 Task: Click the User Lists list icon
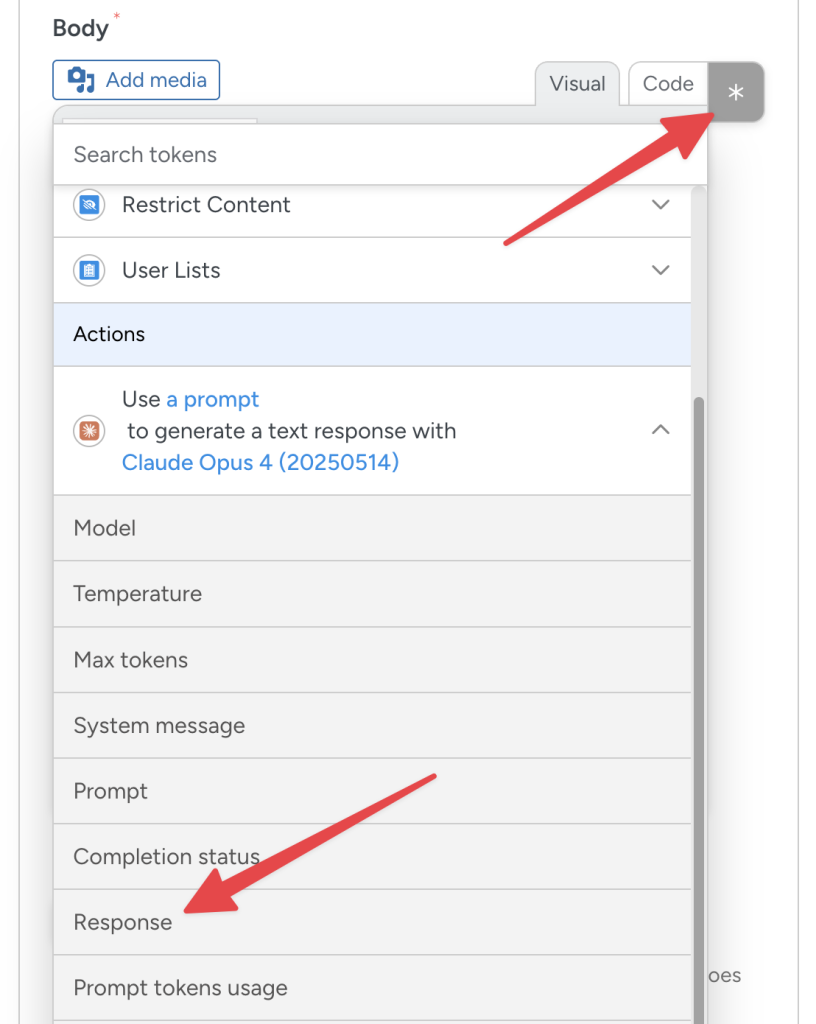[x=88, y=270]
